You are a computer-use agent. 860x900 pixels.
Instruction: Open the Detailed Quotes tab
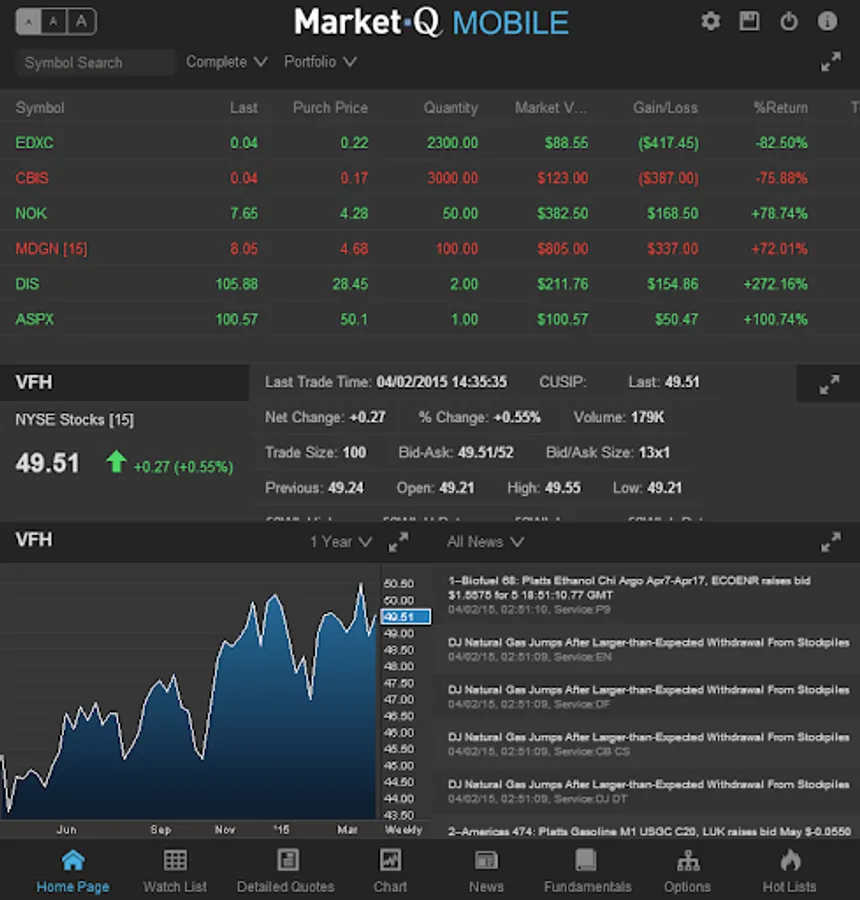pos(286,871)
